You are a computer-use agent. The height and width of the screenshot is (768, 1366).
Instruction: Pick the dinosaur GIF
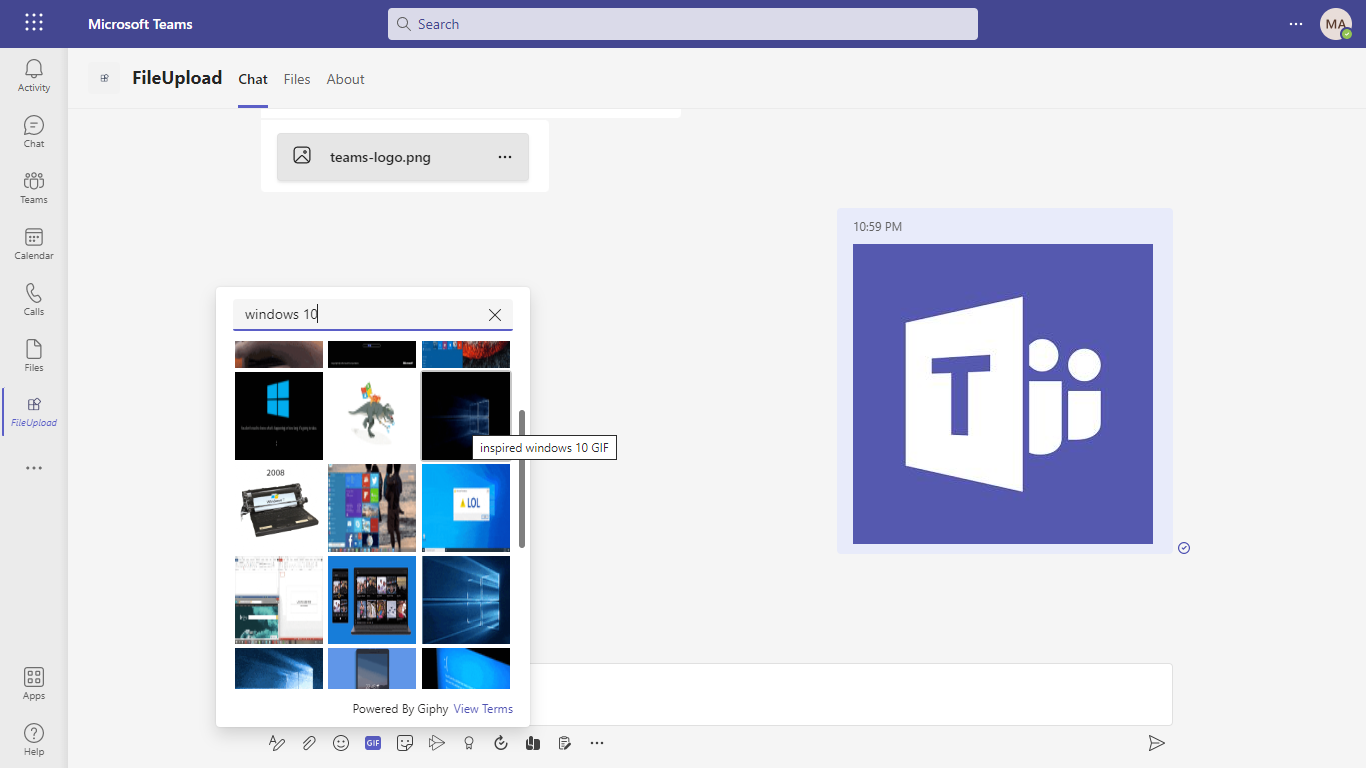pos(372,416)
